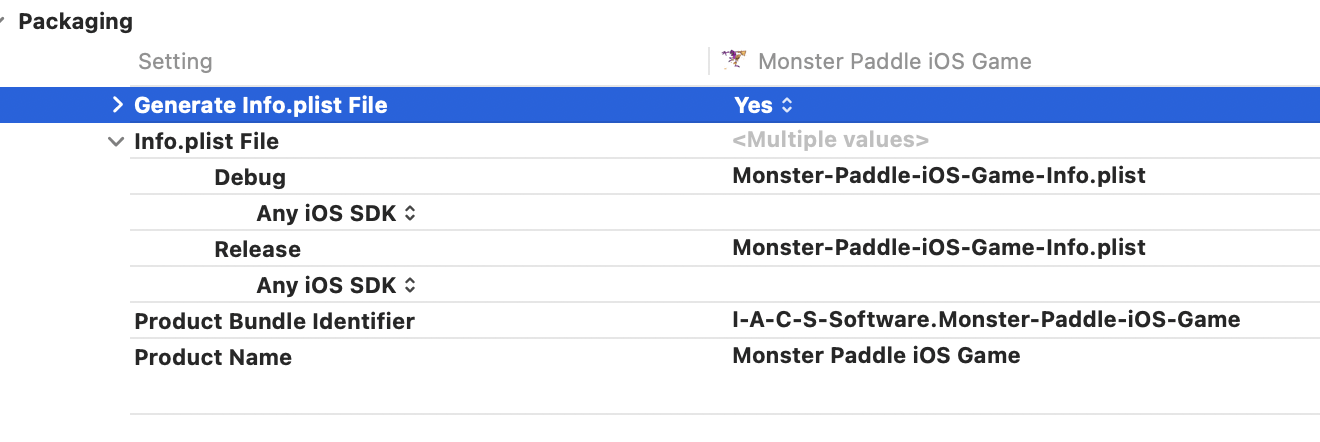Open Any iOS SDK popup under Debug

pos(336,213)
